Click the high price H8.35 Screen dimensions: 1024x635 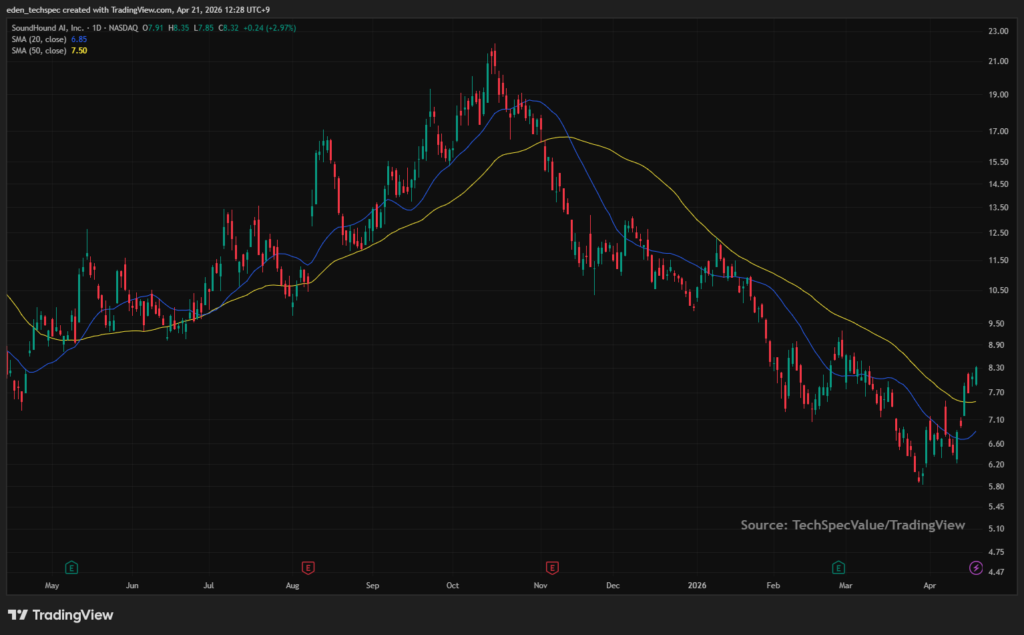[x=179, y=28]
